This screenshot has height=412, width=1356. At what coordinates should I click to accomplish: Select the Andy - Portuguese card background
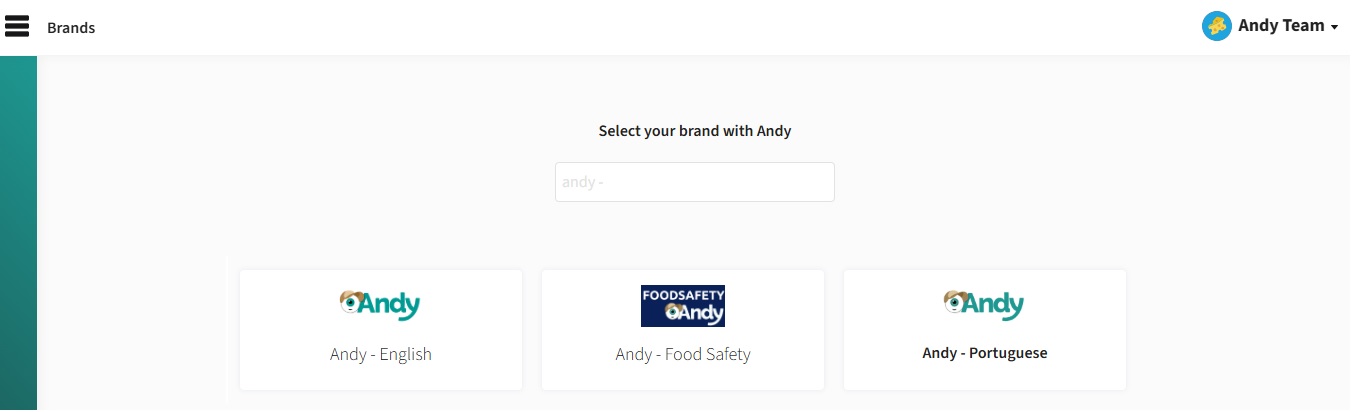pos(985,330)
